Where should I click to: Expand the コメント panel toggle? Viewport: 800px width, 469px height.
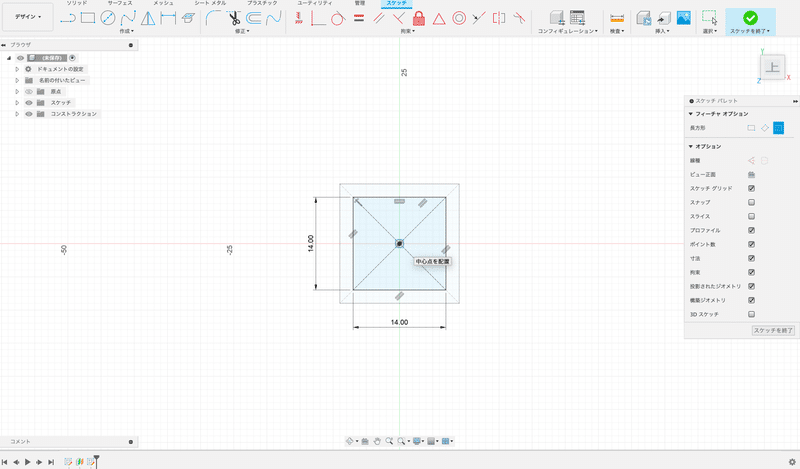tap(131, 442)
